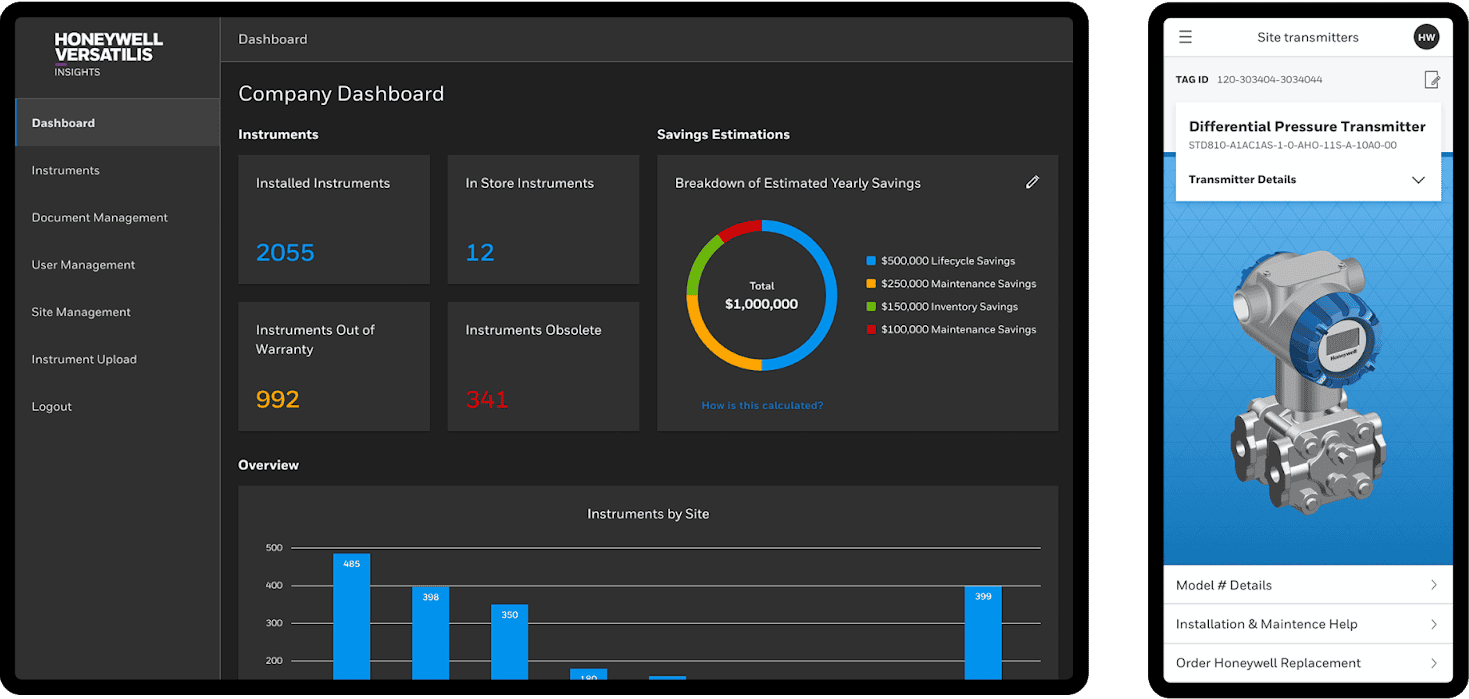This screenshot has height=699, width=1469.
Task: Click tag ID value 120-303404-3034044
Action: pos(1269,80)
